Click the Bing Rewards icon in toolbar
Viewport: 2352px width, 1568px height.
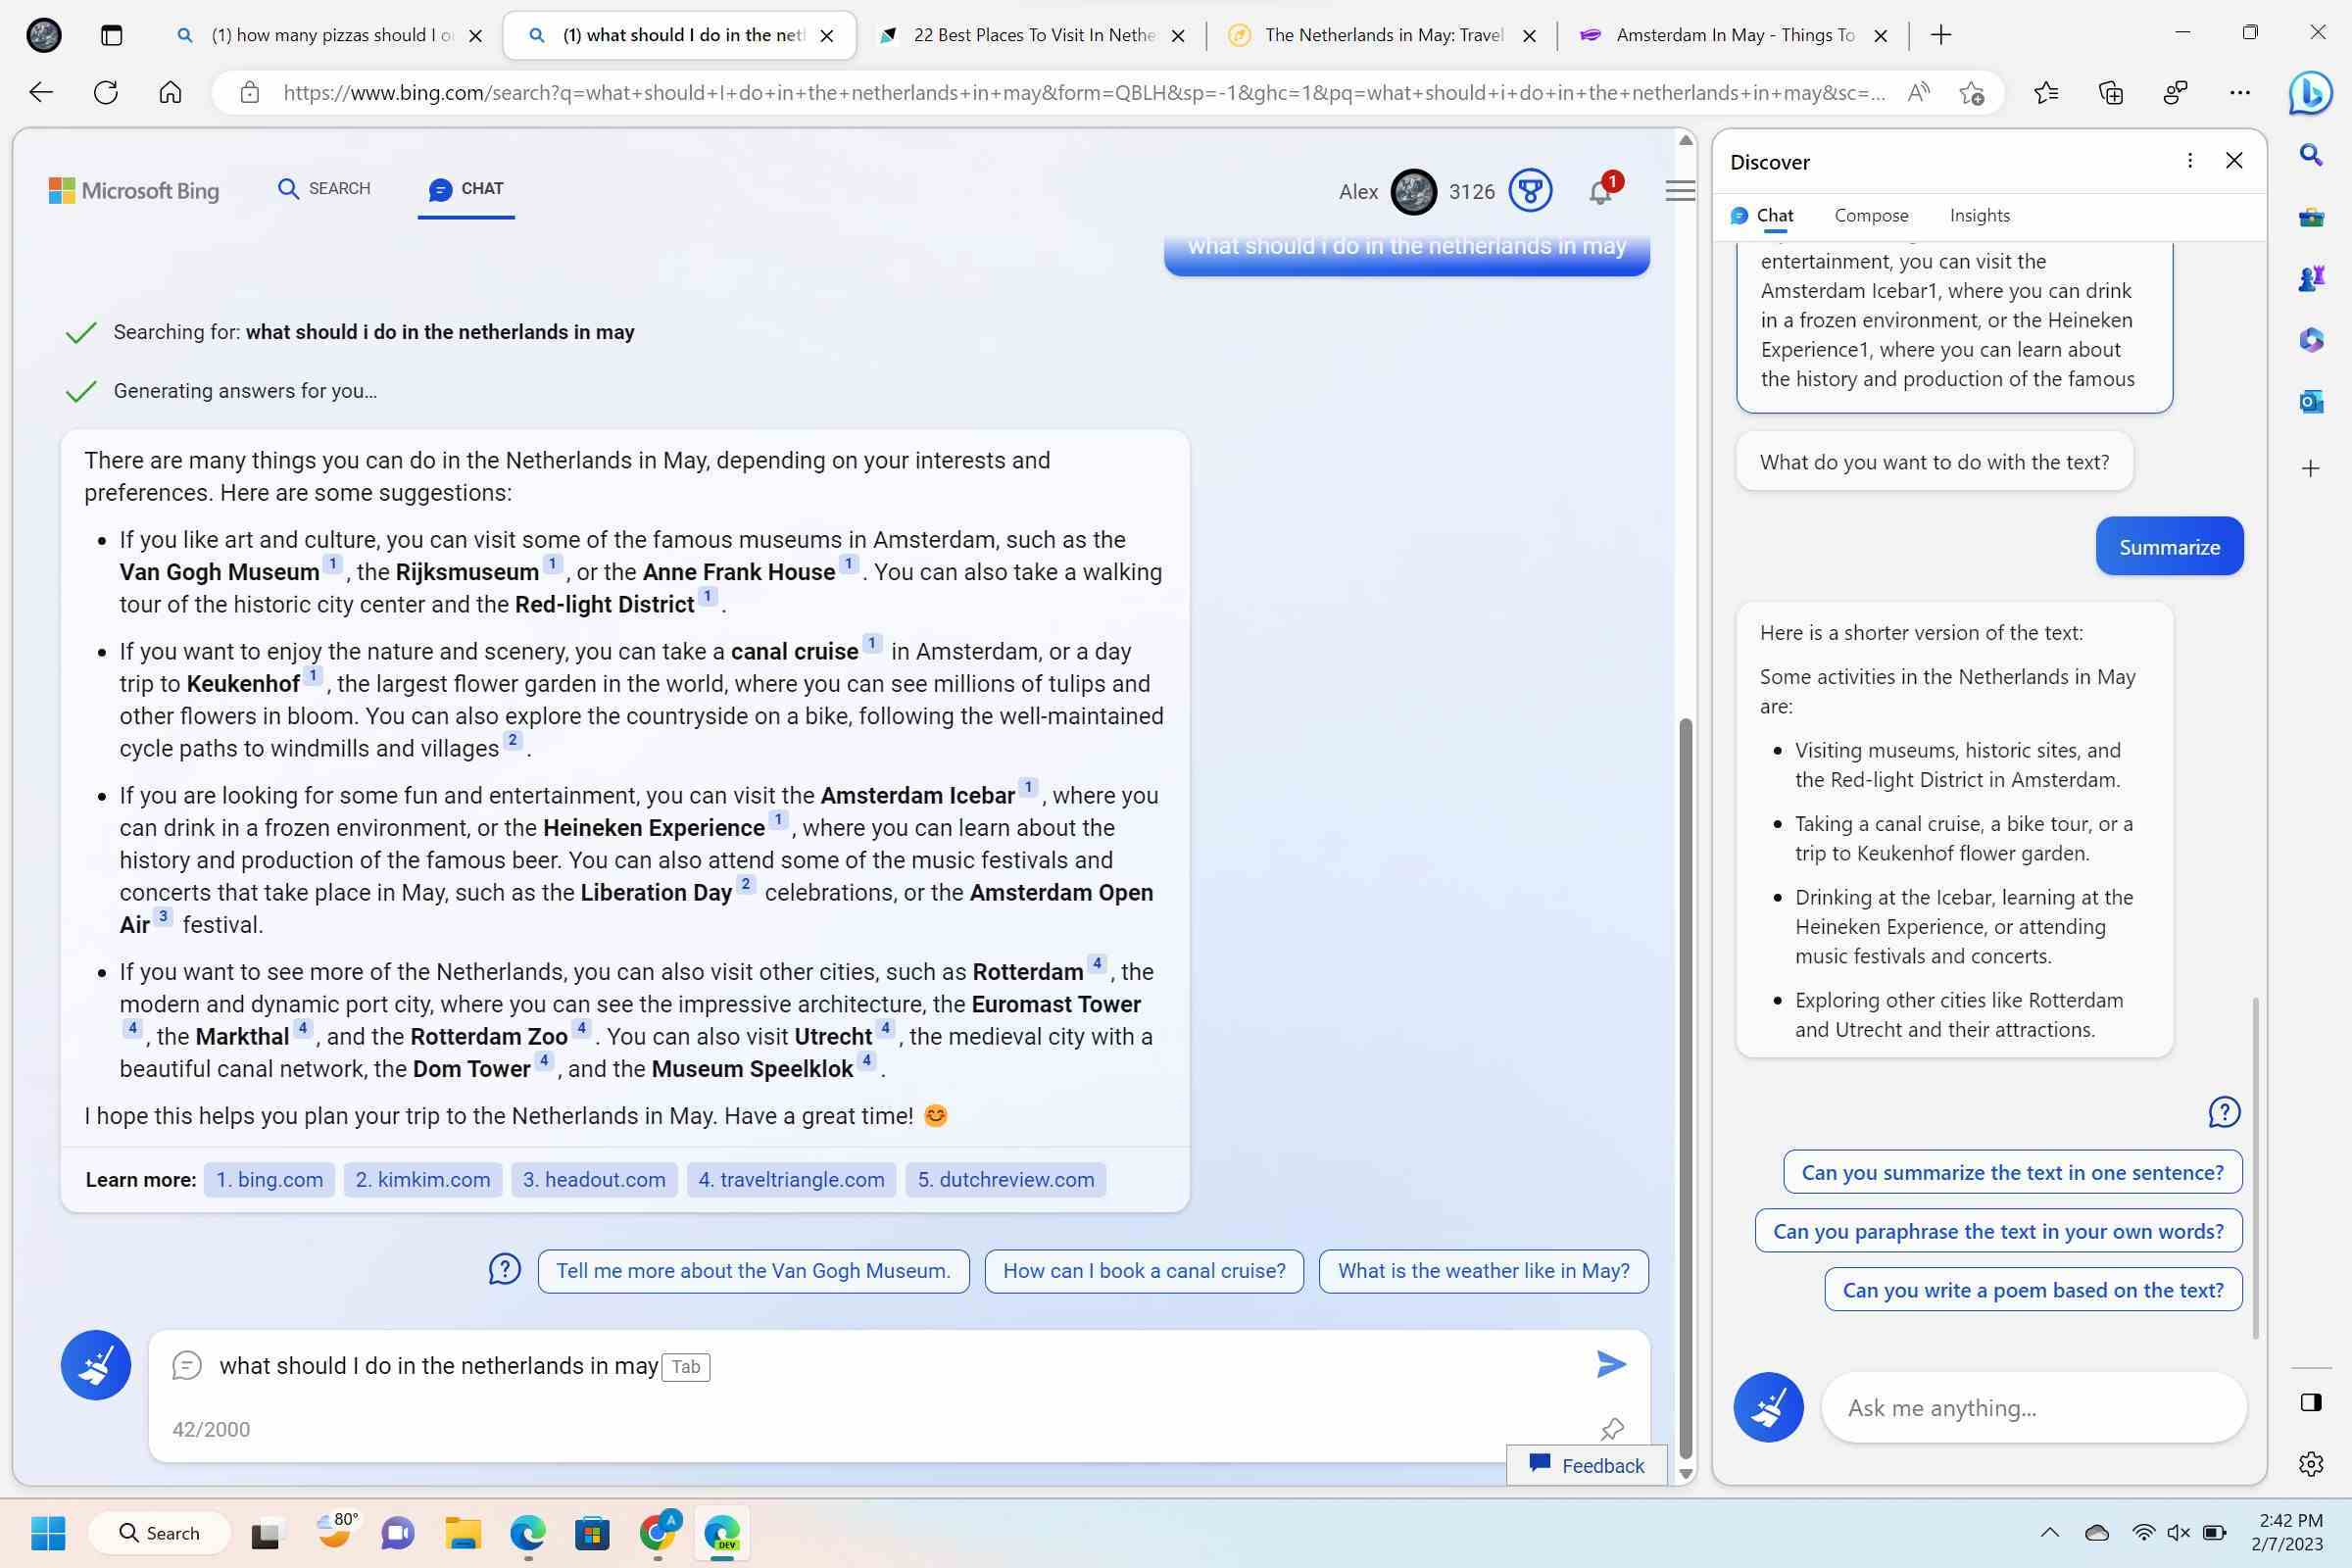[x=1530, y=189]
